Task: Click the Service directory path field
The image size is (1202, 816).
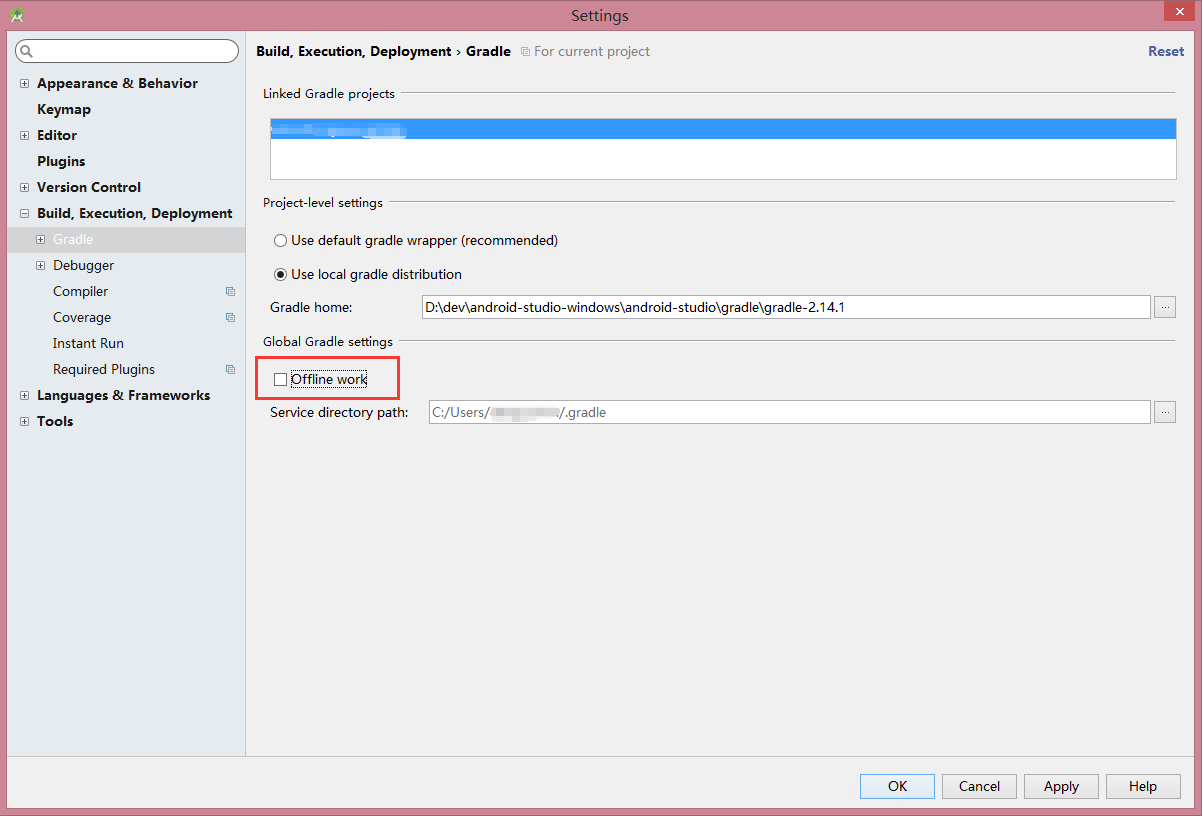Action: click(790, 412)
